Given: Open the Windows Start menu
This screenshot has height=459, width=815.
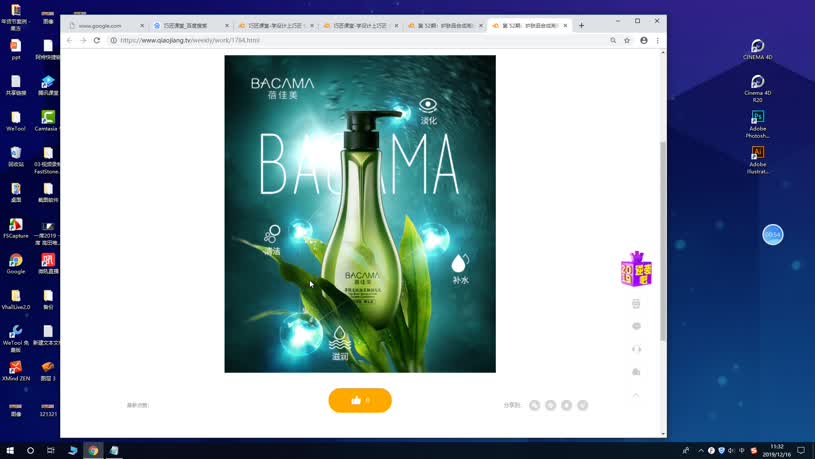Looking at the screenshot, I should pos(10,450).
